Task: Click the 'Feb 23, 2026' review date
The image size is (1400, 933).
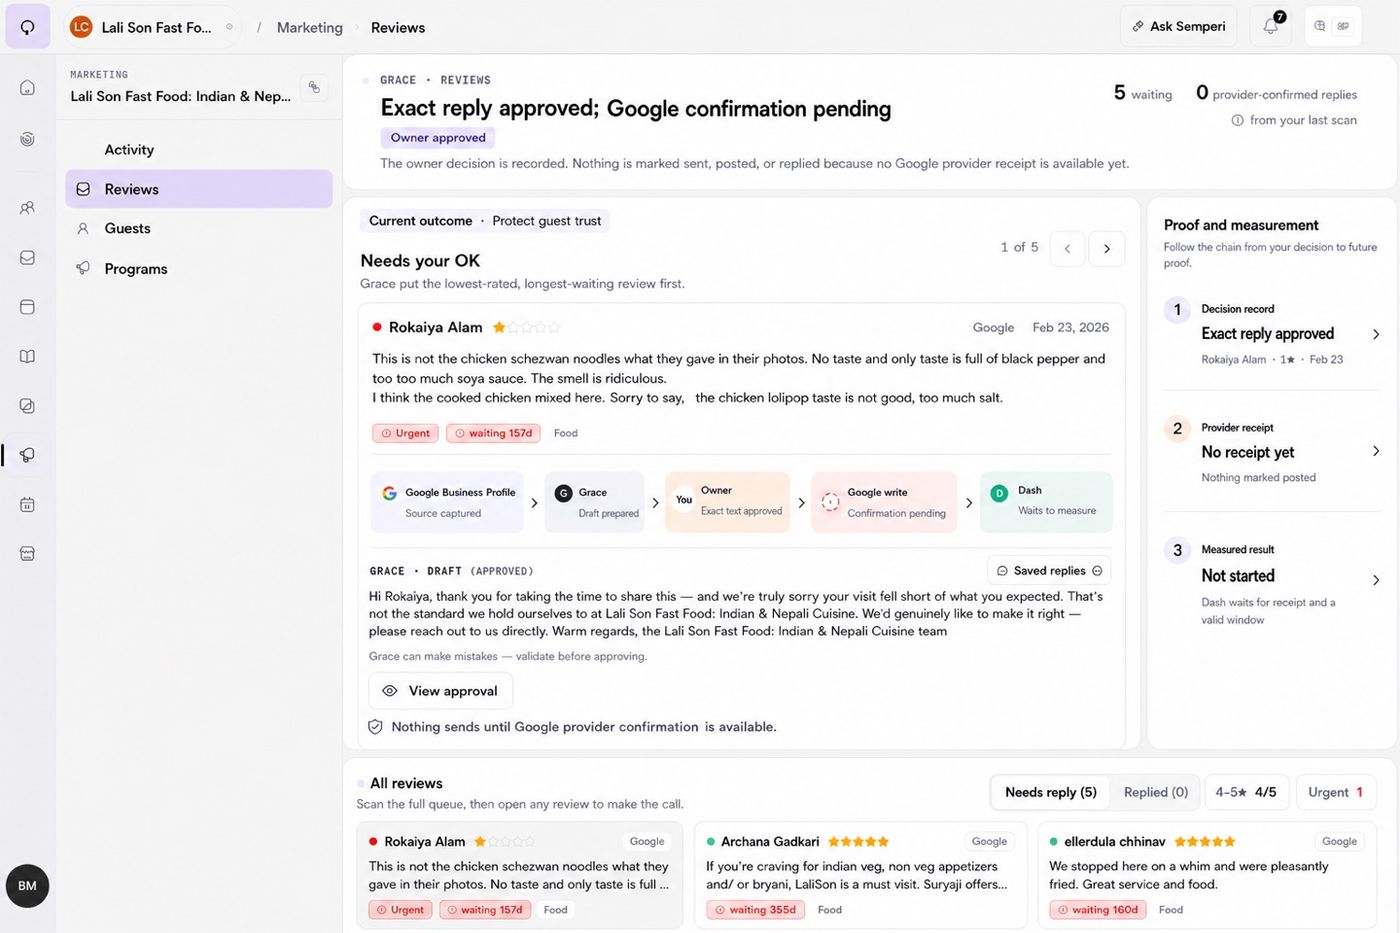Action: (1070, 327)
